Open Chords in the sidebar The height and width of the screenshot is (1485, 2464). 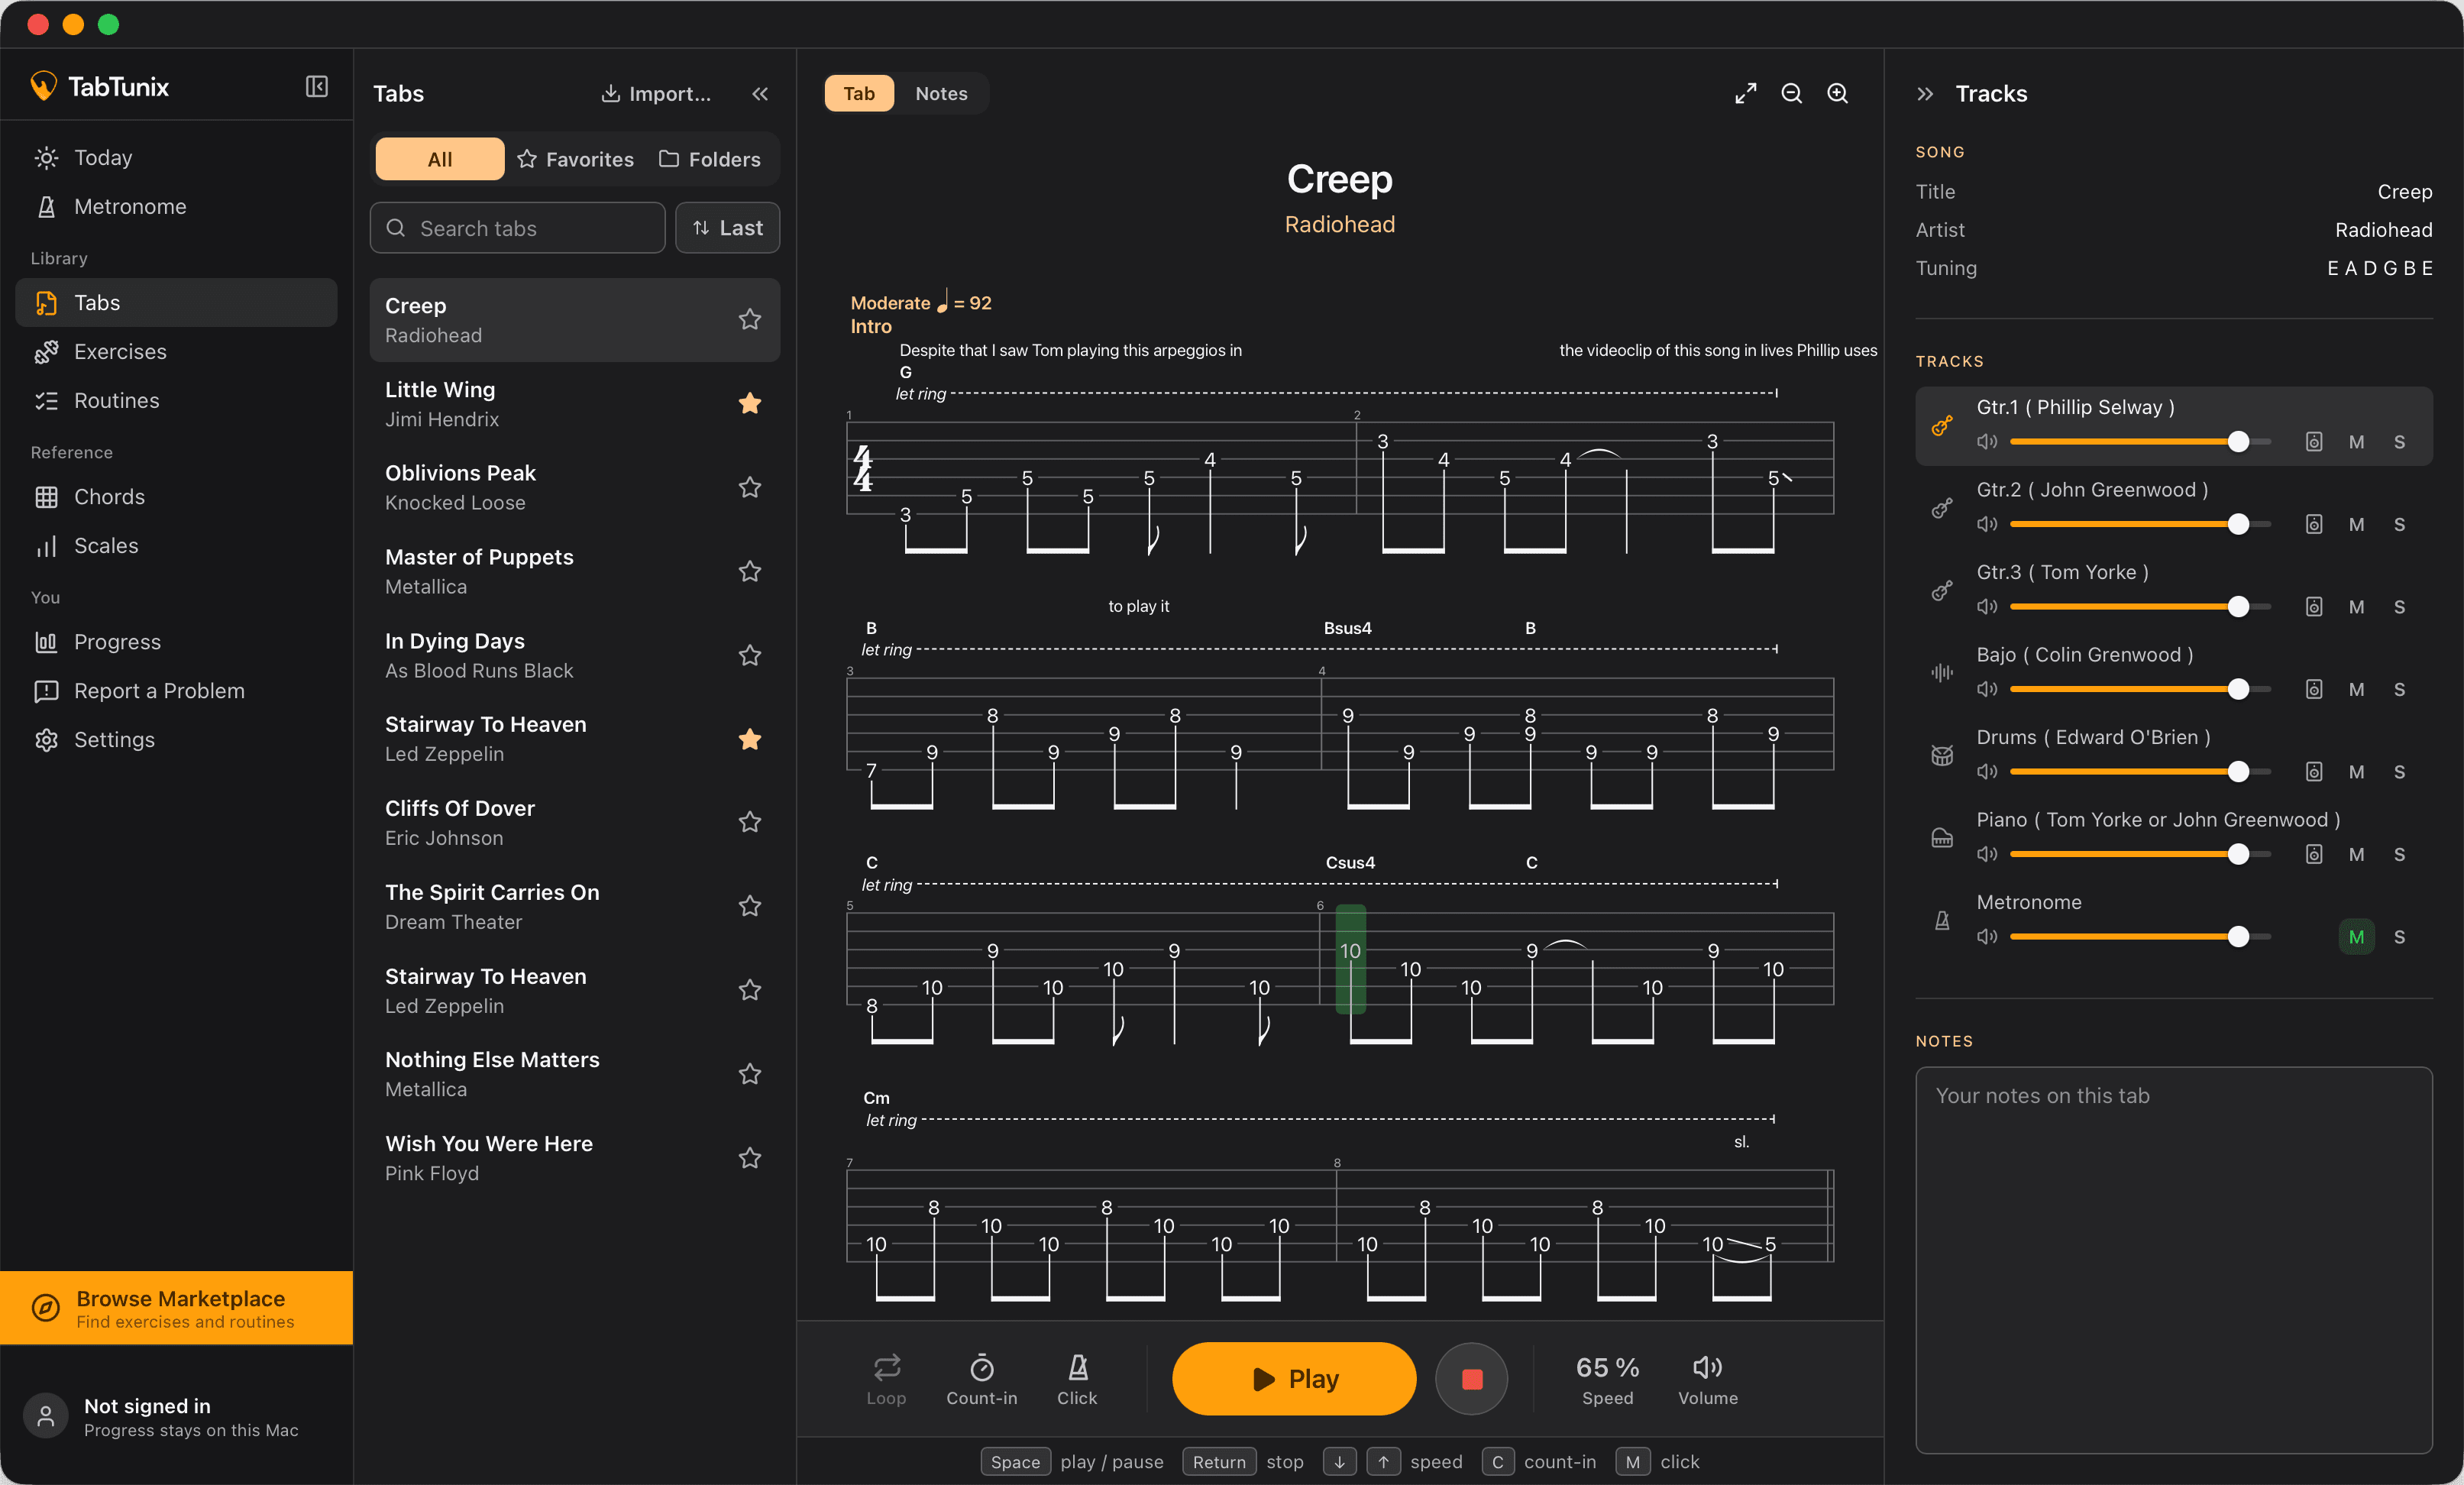[x=176, y=497]
